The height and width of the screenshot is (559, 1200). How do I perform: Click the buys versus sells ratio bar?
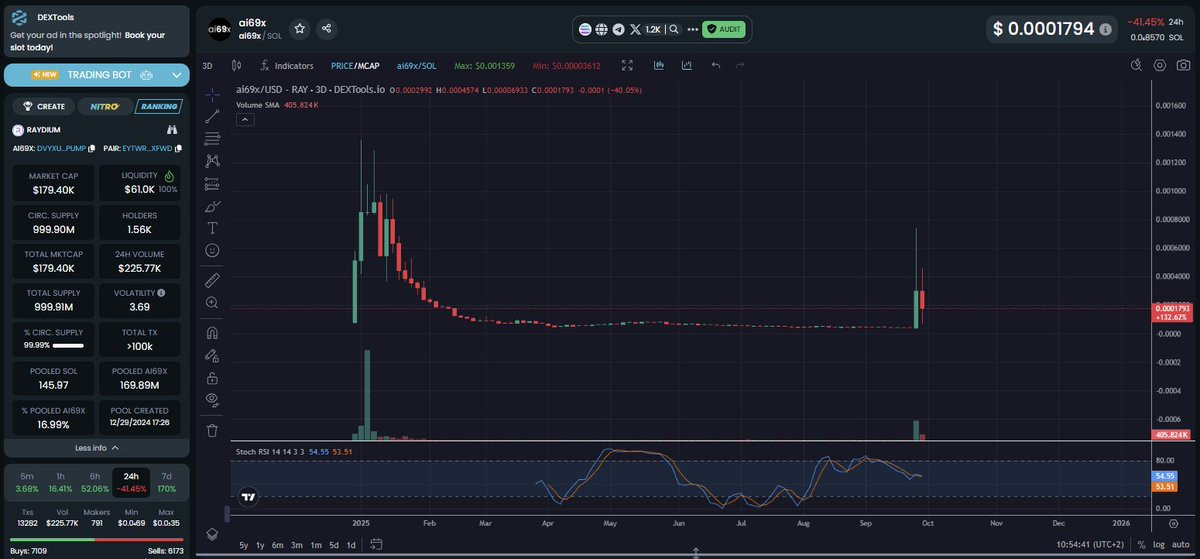[96, 538]
